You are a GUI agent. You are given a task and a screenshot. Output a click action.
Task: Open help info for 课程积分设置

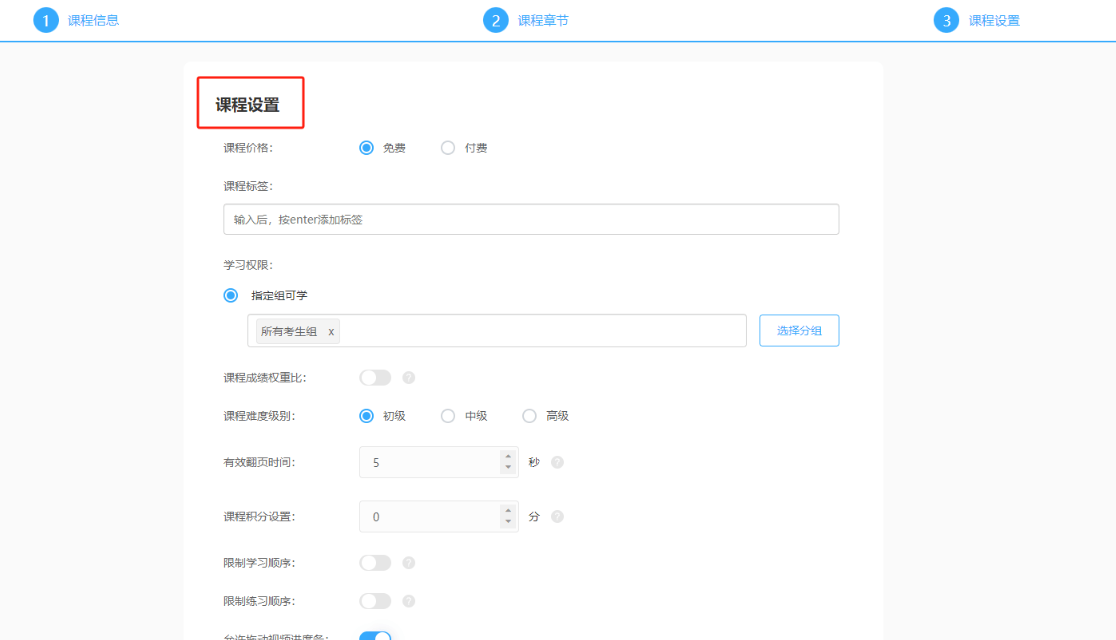pyautogui.click(x=557, y=516)
